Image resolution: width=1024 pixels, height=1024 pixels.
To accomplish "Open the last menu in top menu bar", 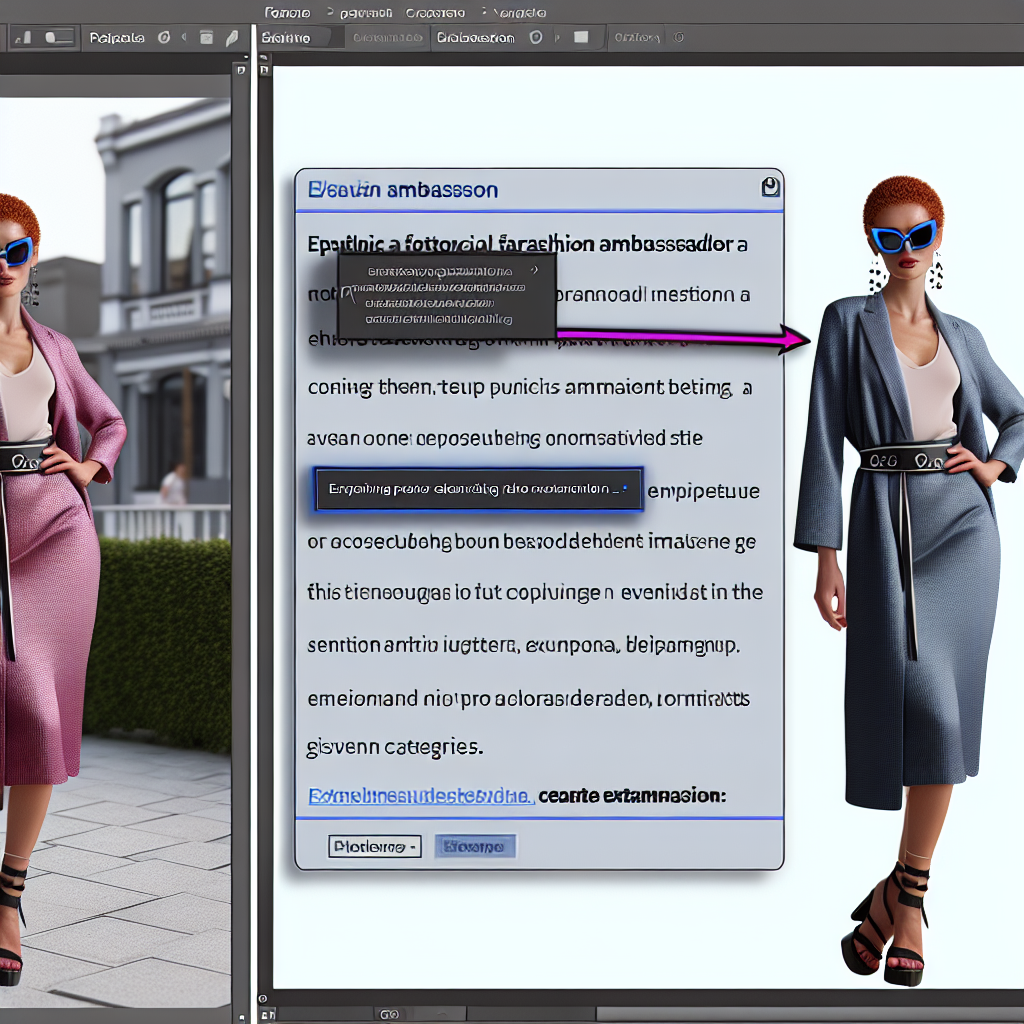I will click(519, 13).
